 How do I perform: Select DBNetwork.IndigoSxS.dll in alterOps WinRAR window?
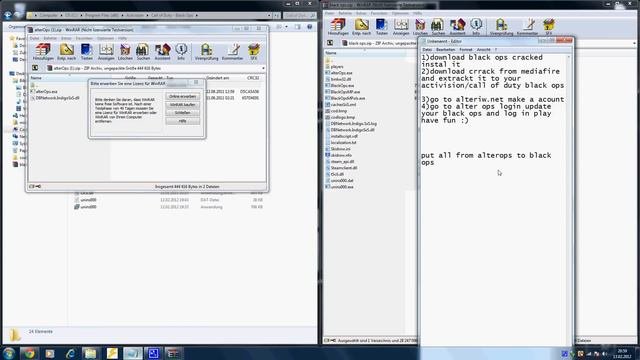pyautogui.click(x=55, y=98)
